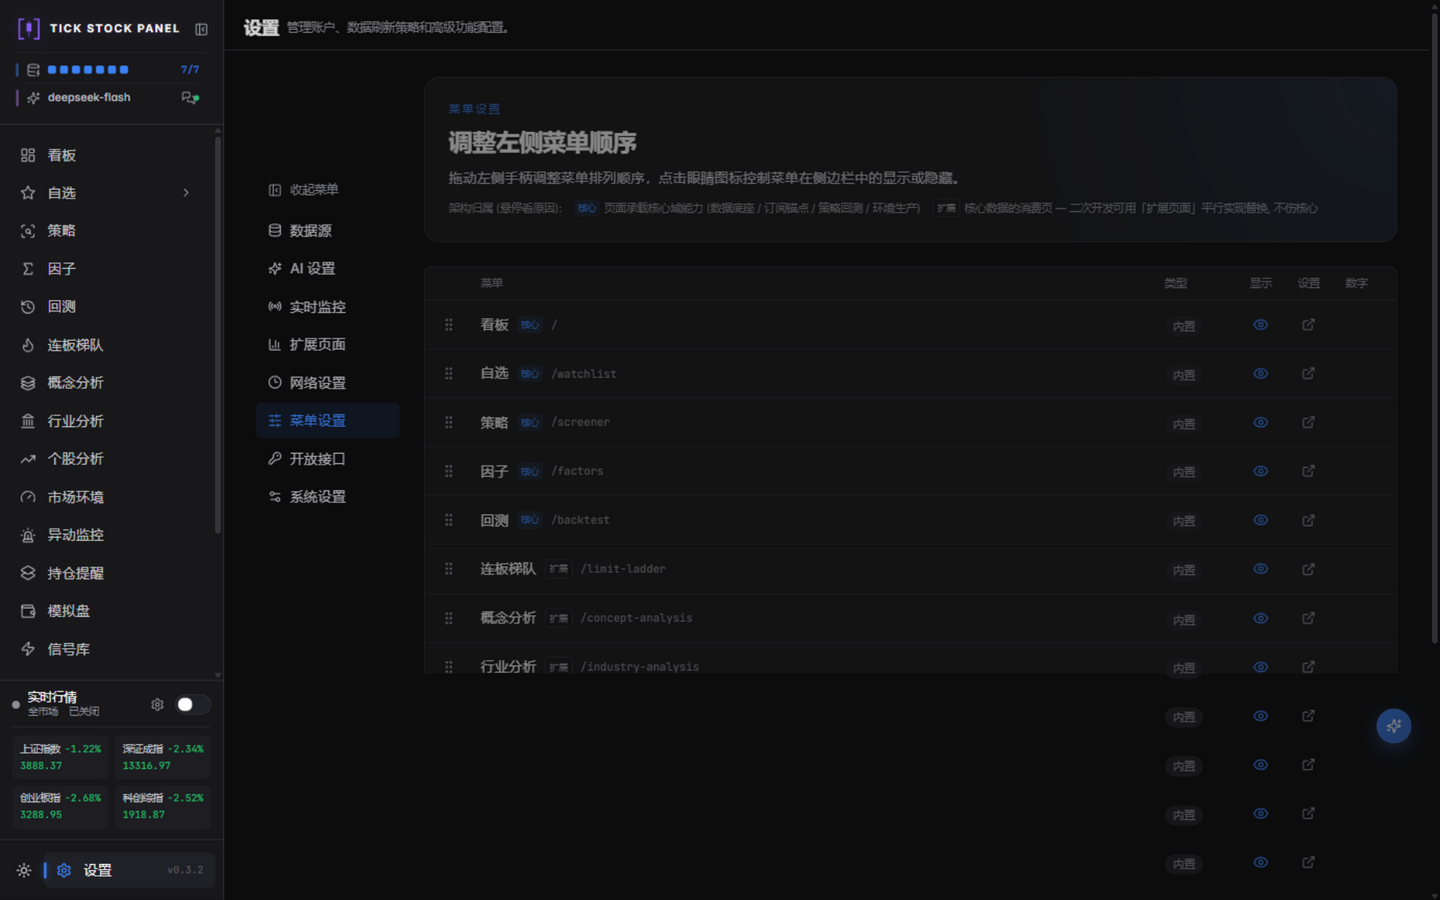Switch to 实时监控 settings tab
This screenshot has width=1440, height=900.
(327, 307)
